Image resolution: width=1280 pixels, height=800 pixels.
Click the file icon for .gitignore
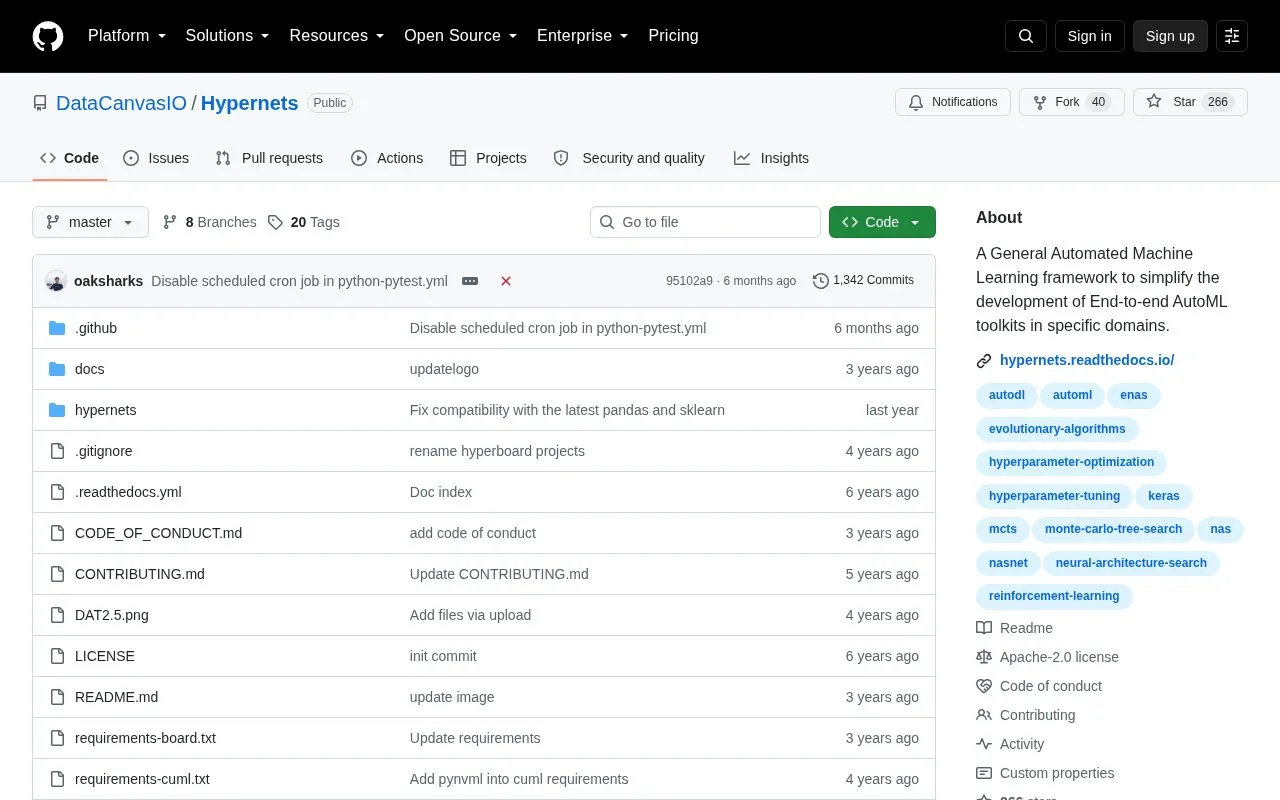click(x=57, y=451)
